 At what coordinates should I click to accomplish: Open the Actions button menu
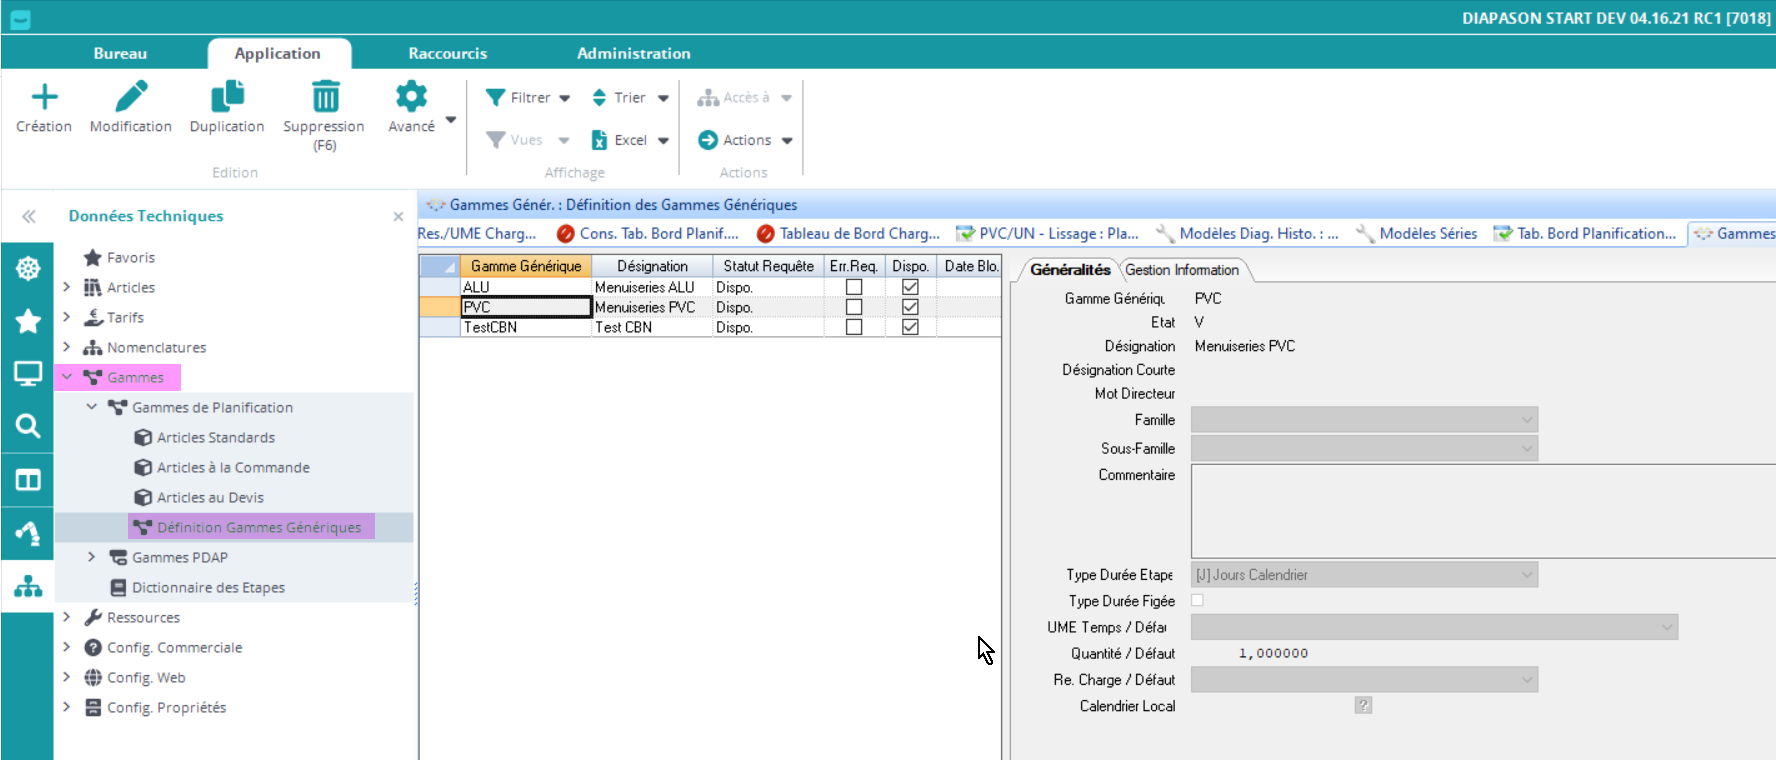(746, 140)
